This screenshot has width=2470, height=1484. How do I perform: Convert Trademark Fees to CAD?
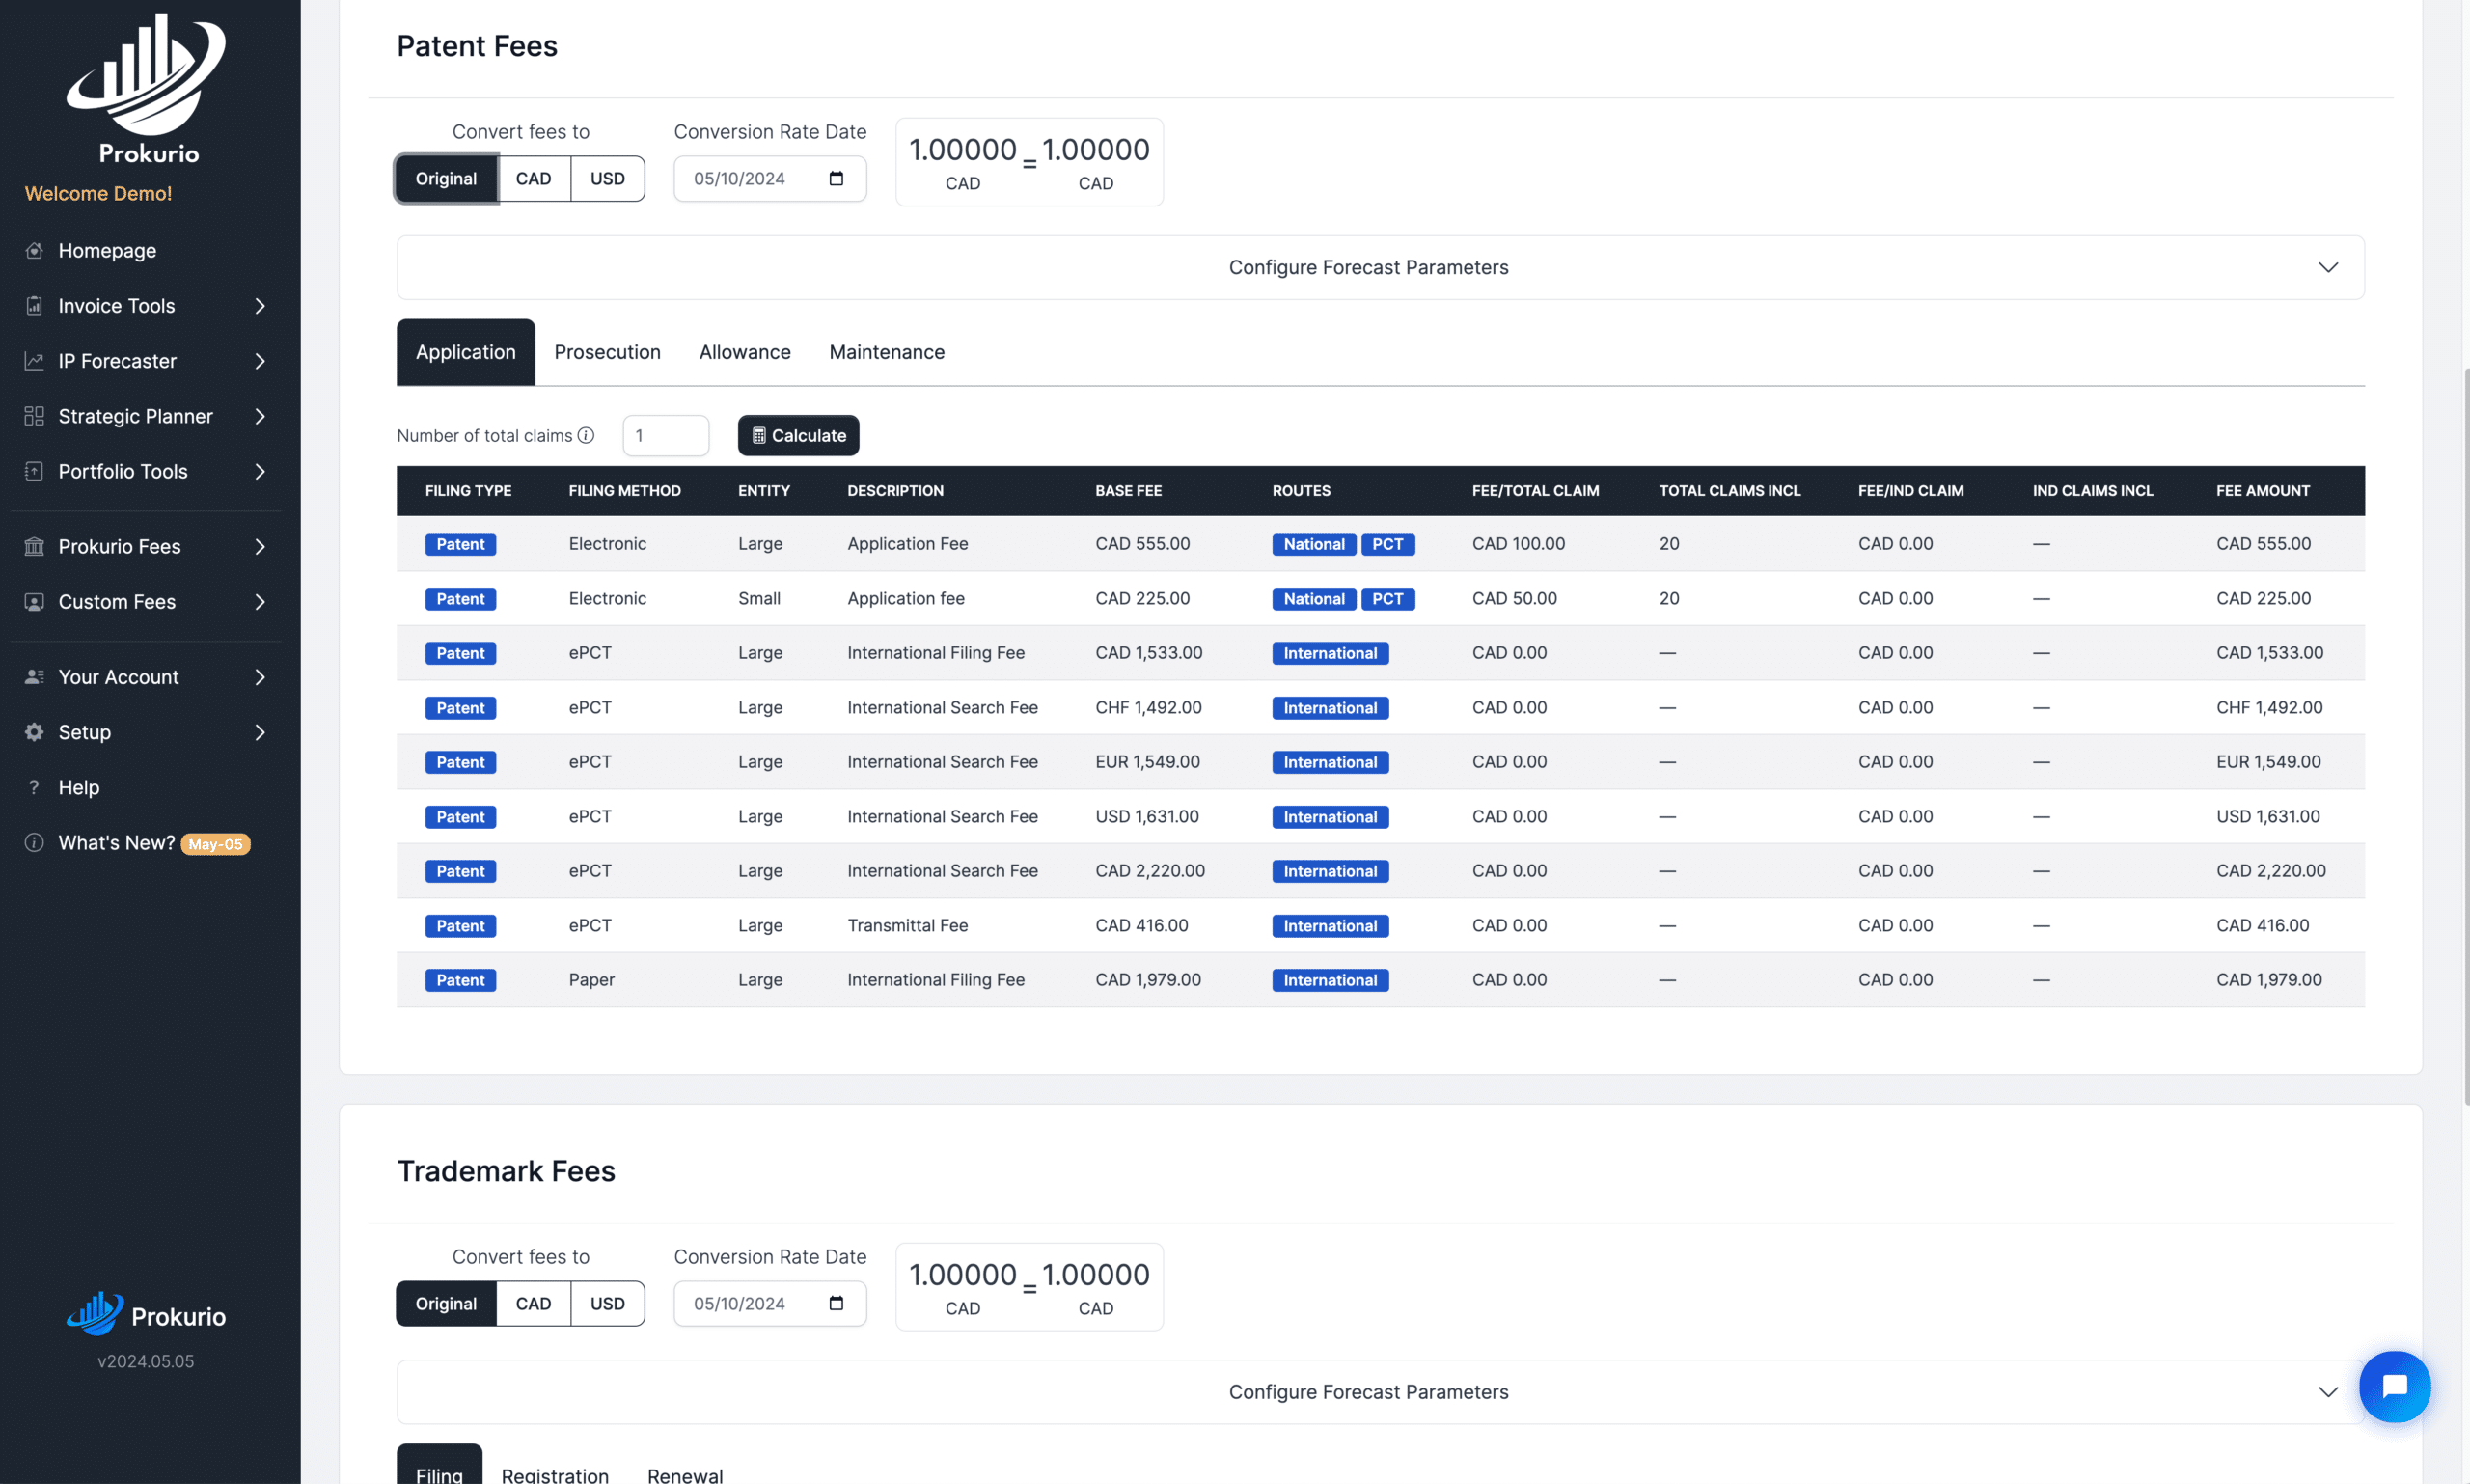(x=533, y=1303)
